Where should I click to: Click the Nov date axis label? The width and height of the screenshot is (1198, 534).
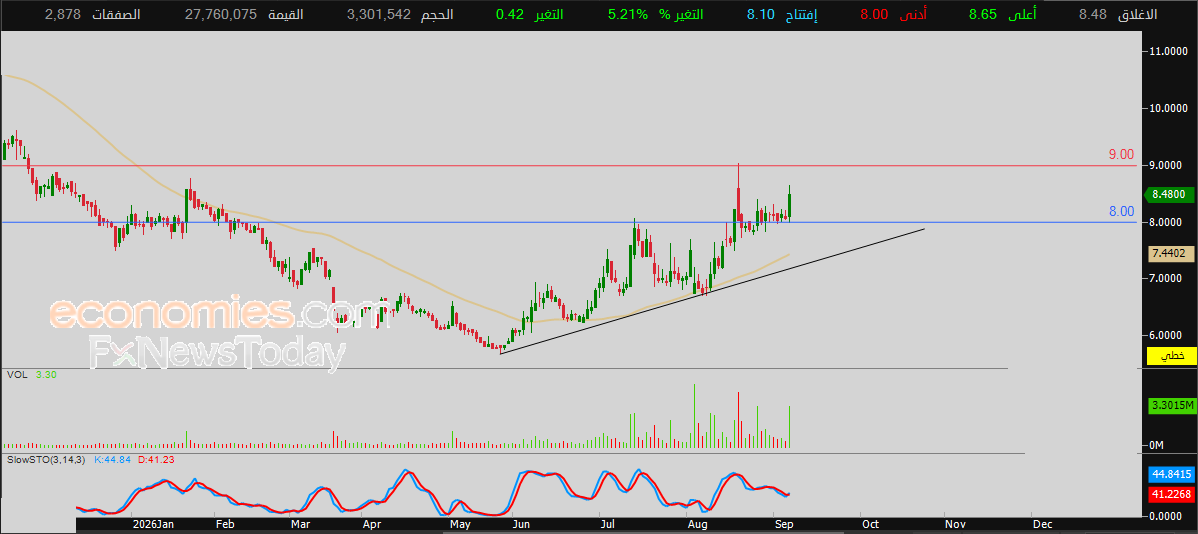tap(954, 525)
